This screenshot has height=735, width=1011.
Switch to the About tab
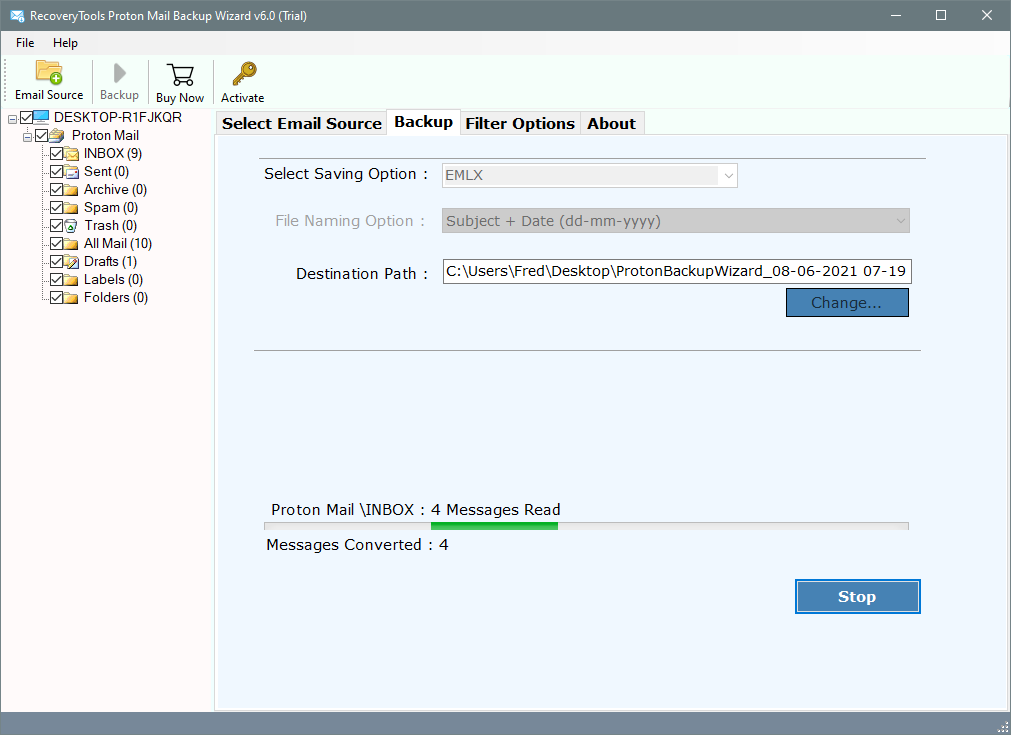click(x=611, y=124)
